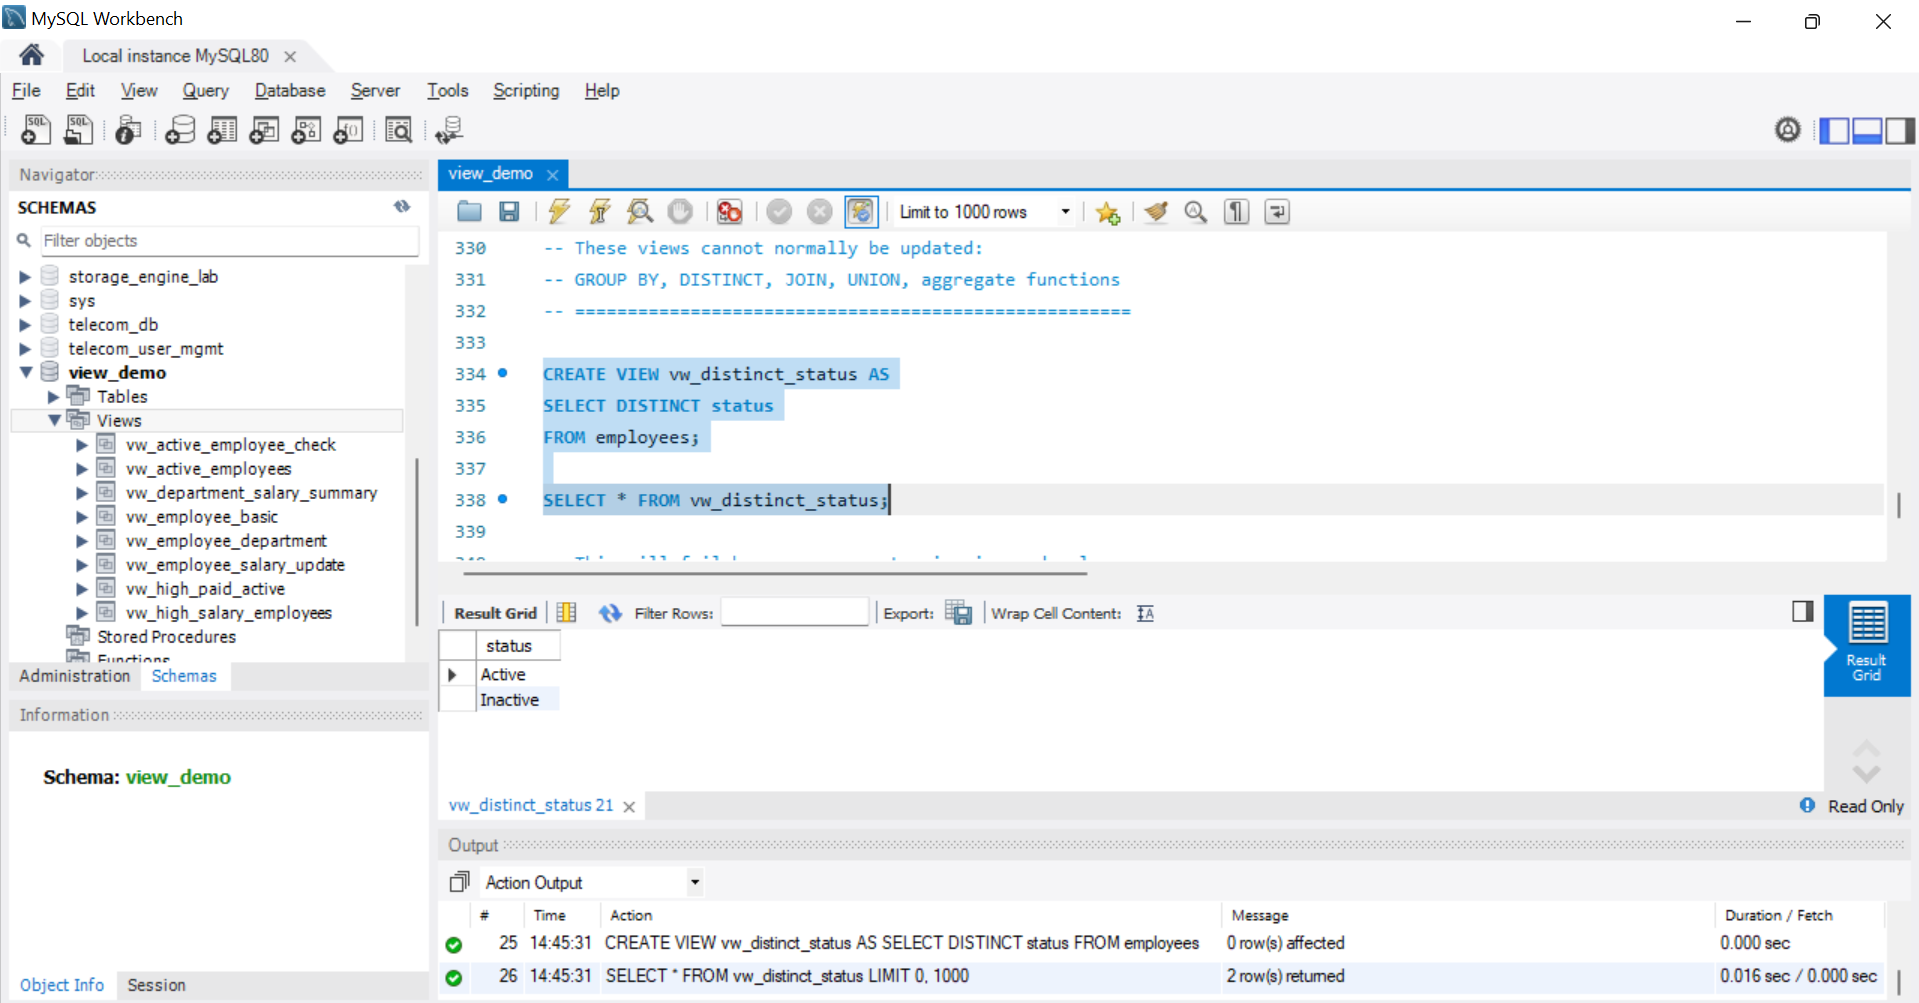Create new view toolbar icon

pos(264,130)
